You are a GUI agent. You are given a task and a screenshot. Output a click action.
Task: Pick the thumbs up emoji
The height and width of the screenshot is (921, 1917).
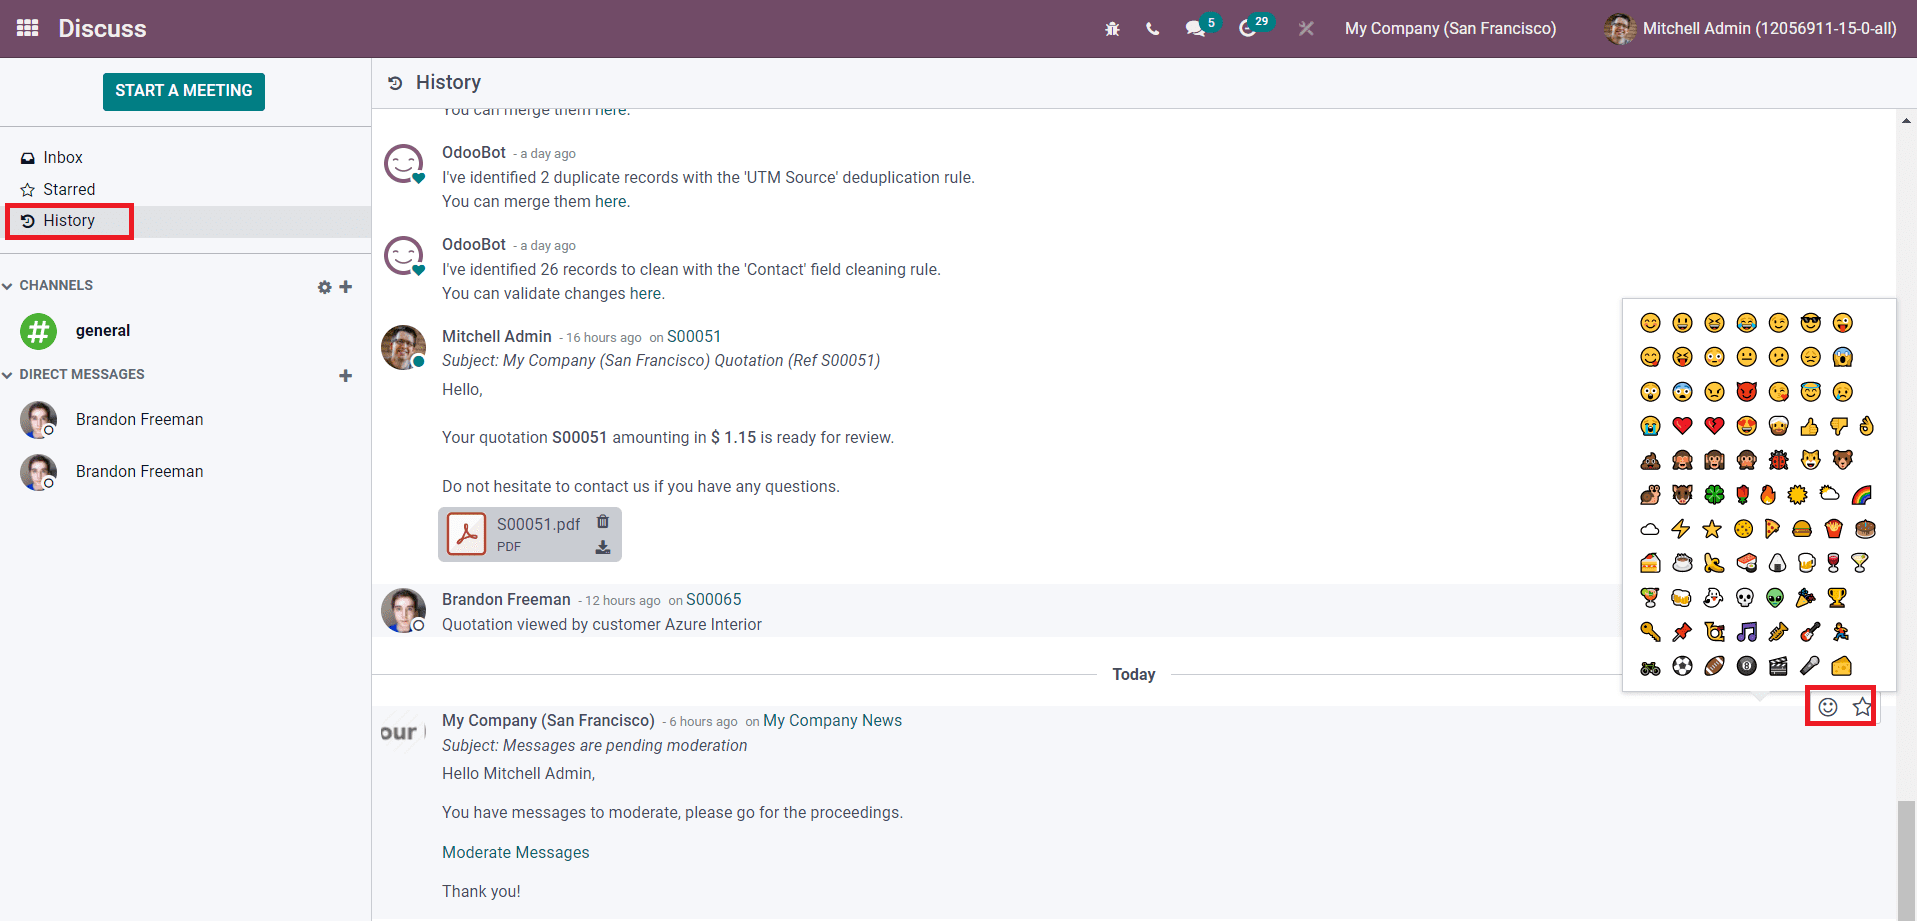pos(1809,427)
